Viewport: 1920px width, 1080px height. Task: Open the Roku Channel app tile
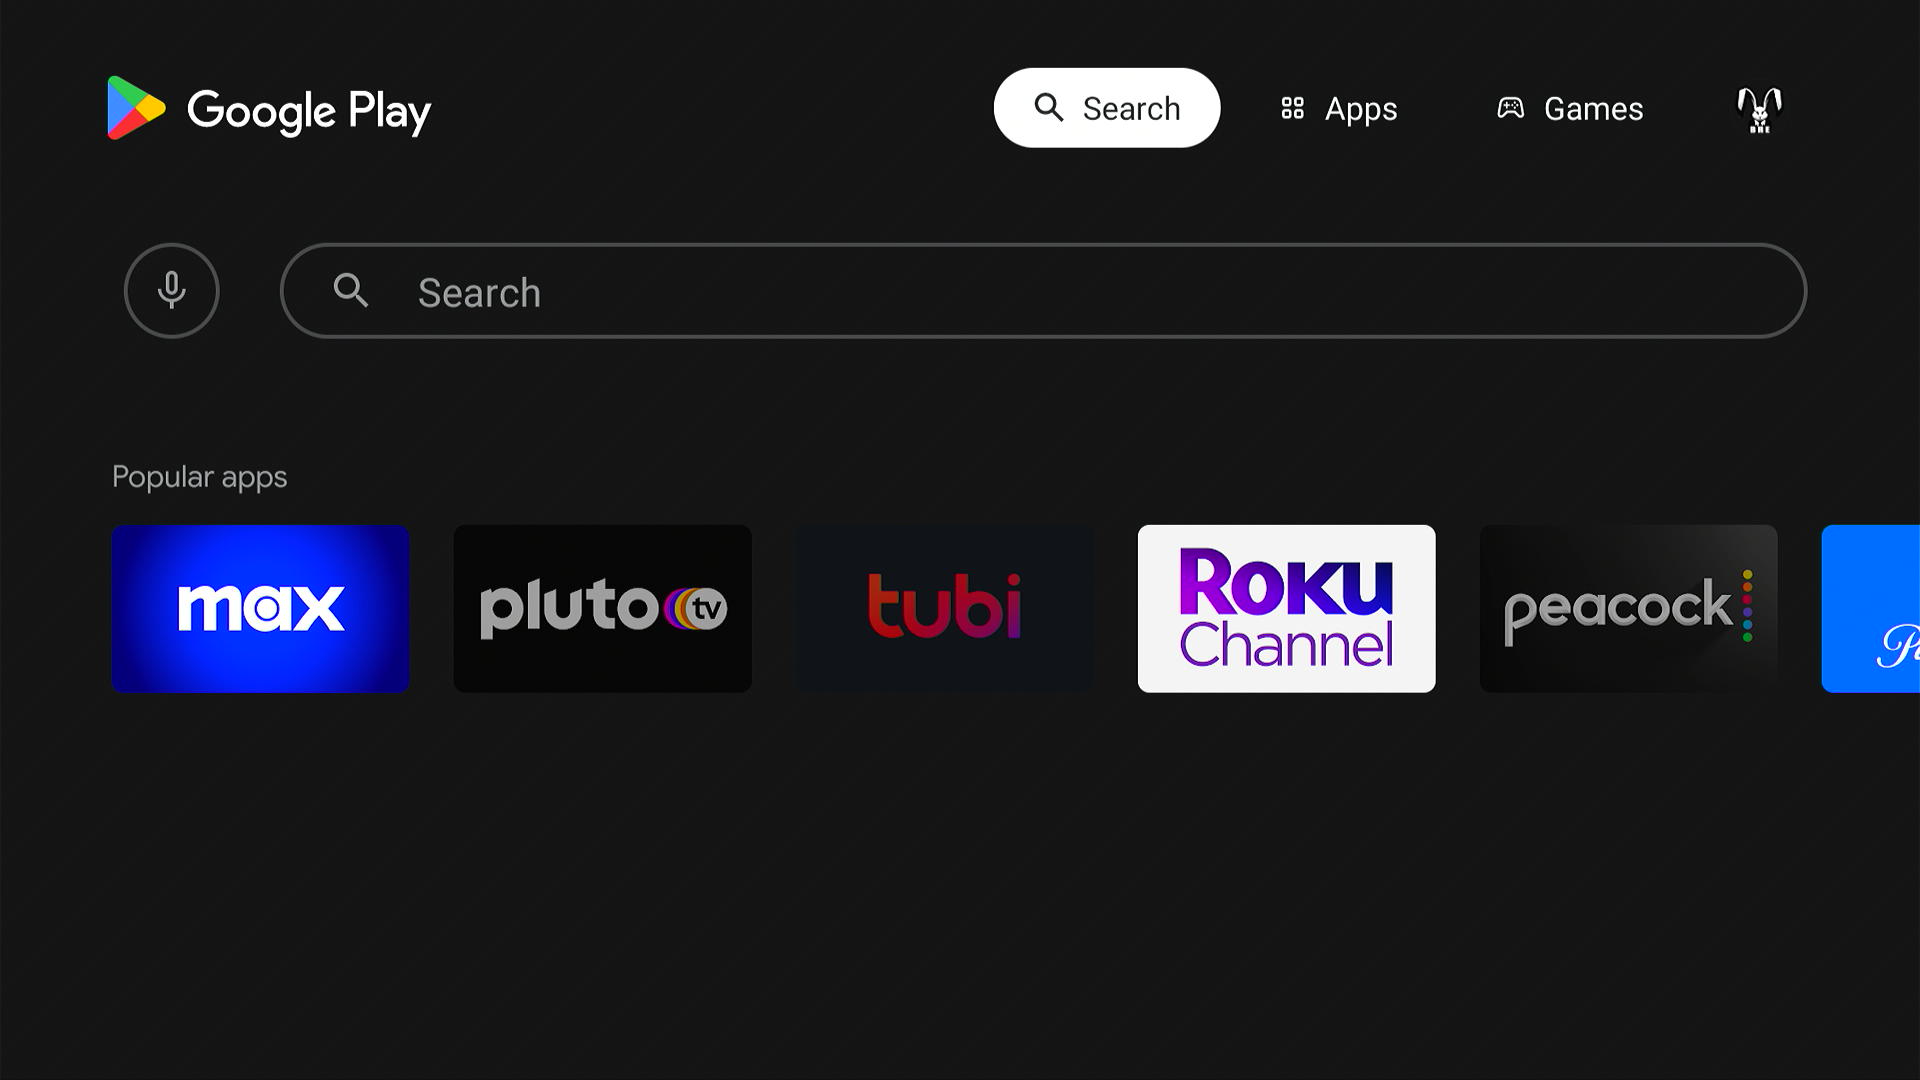(1287, 608)
